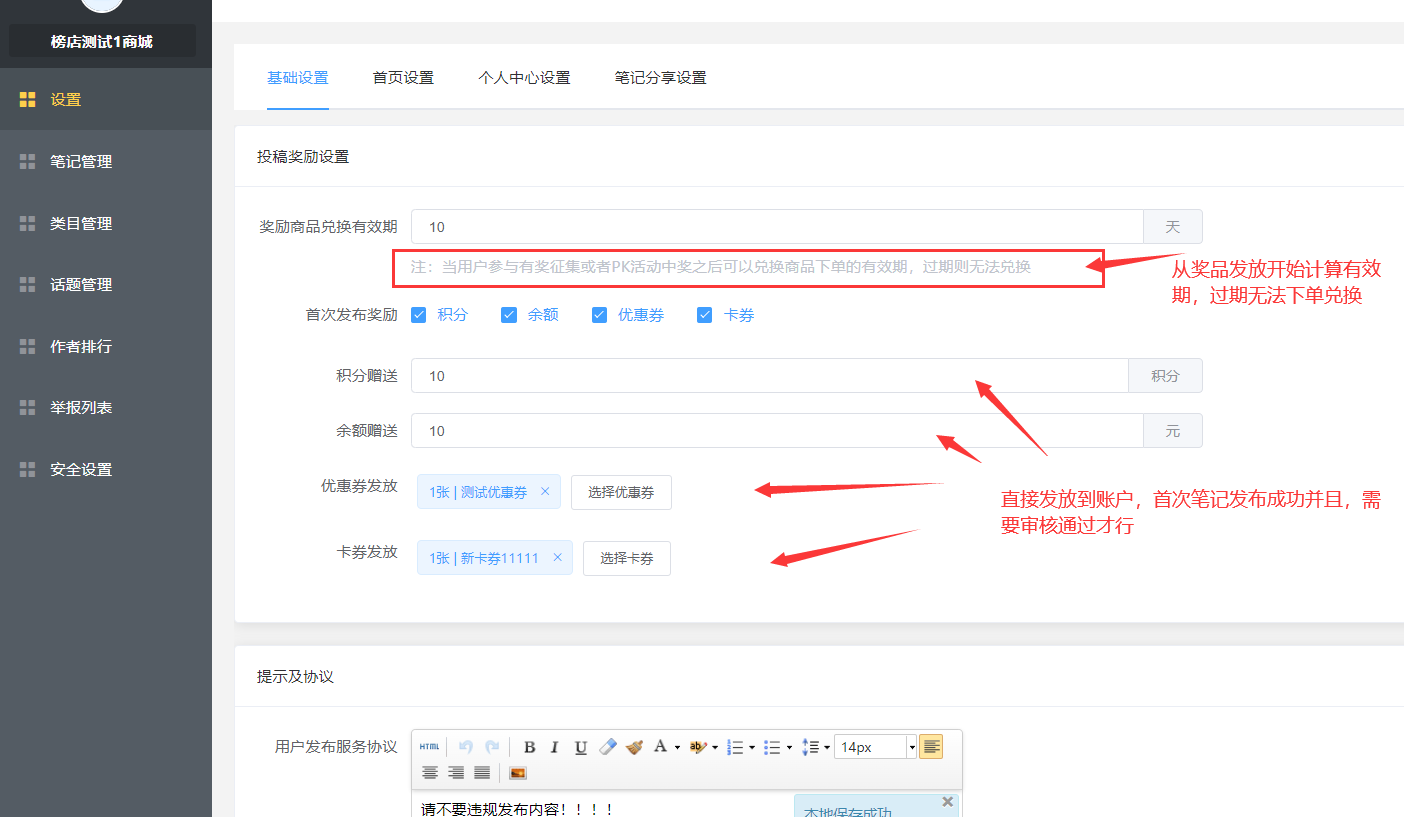Screen dimensions: 1404x817
Task: Switch to the 基础设置 tab
Action: (297, 77)
